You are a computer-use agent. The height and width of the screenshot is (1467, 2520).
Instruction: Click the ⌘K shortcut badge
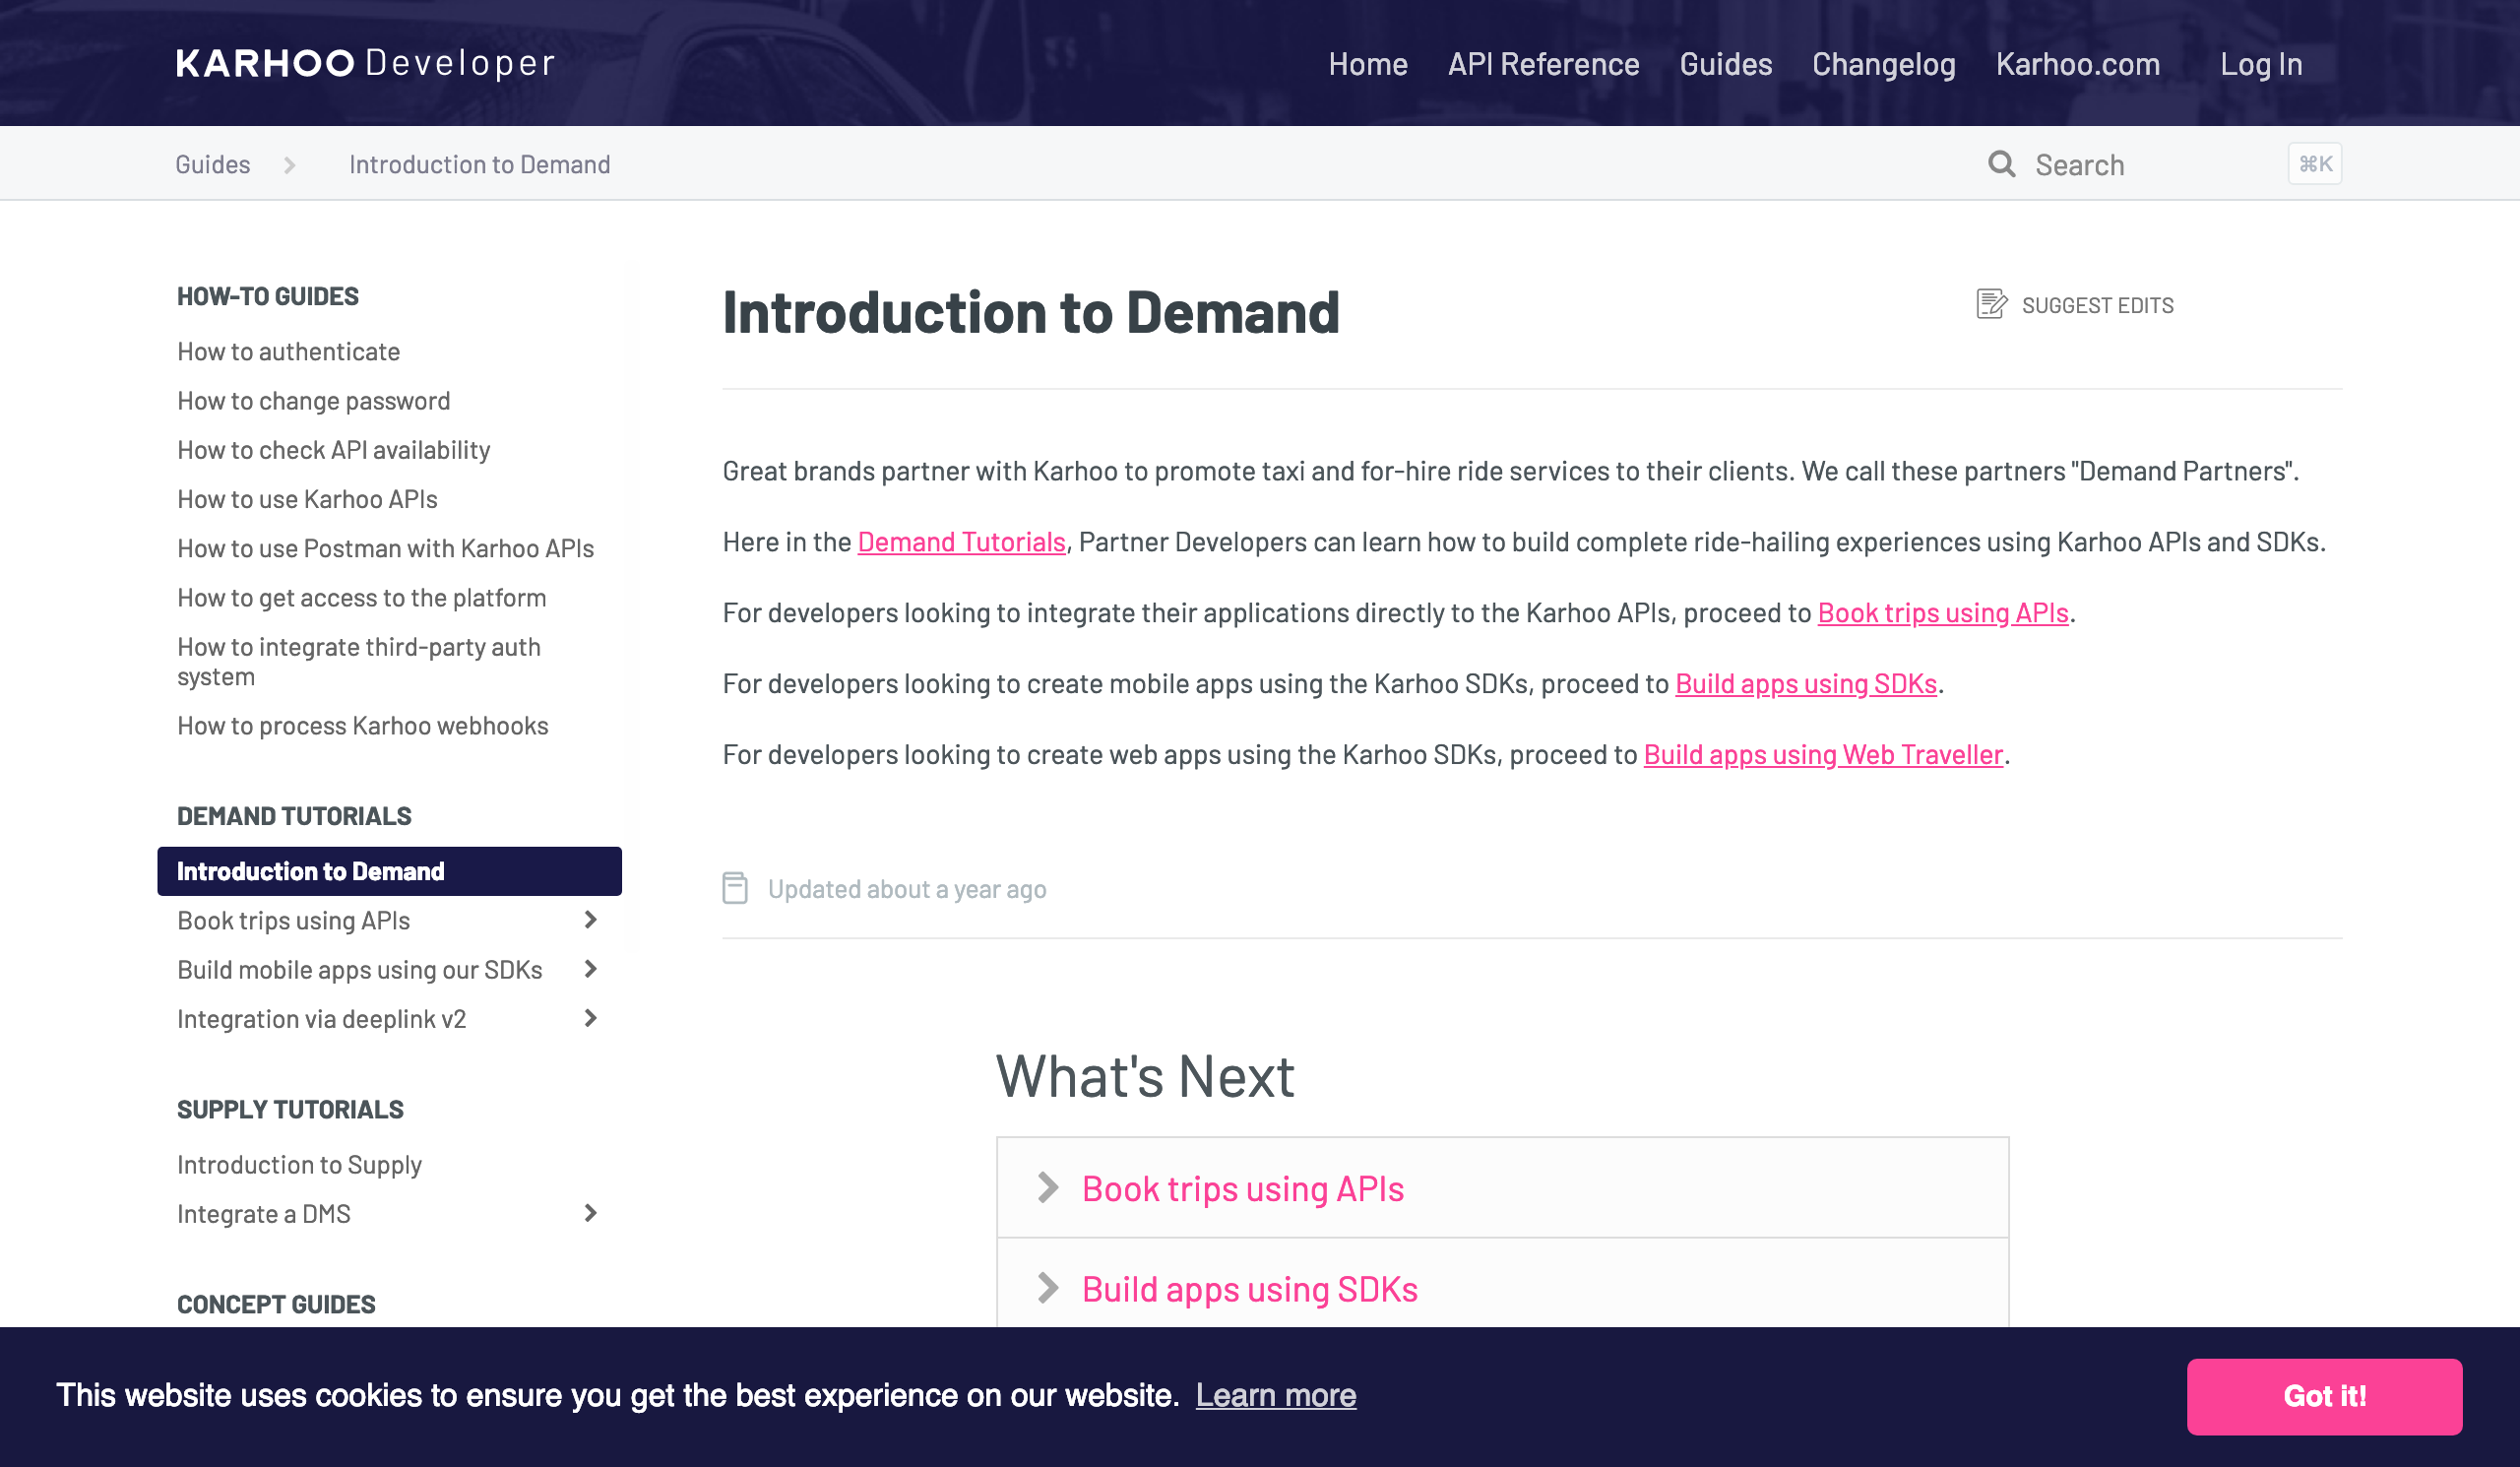pos(2315,164)
